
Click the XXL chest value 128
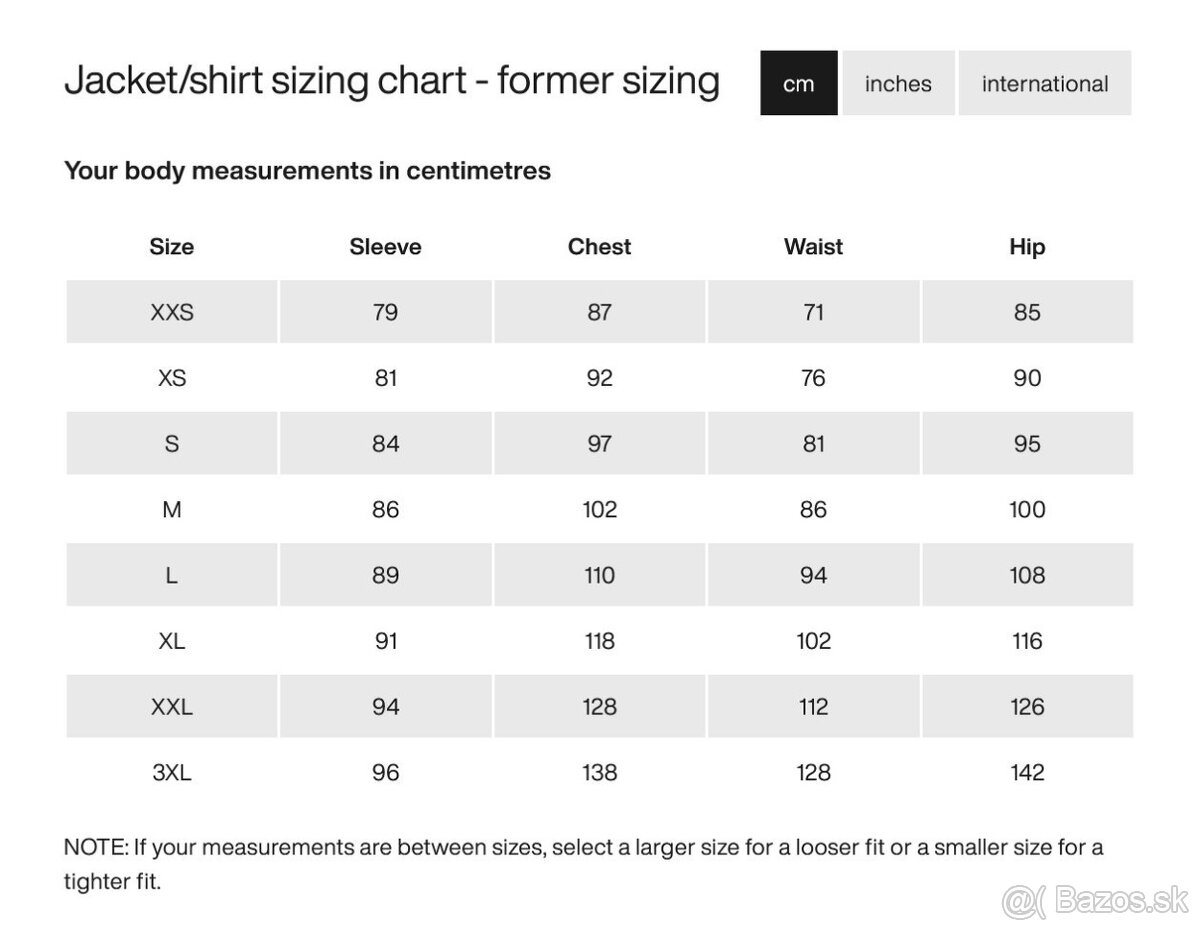(599, 707)
